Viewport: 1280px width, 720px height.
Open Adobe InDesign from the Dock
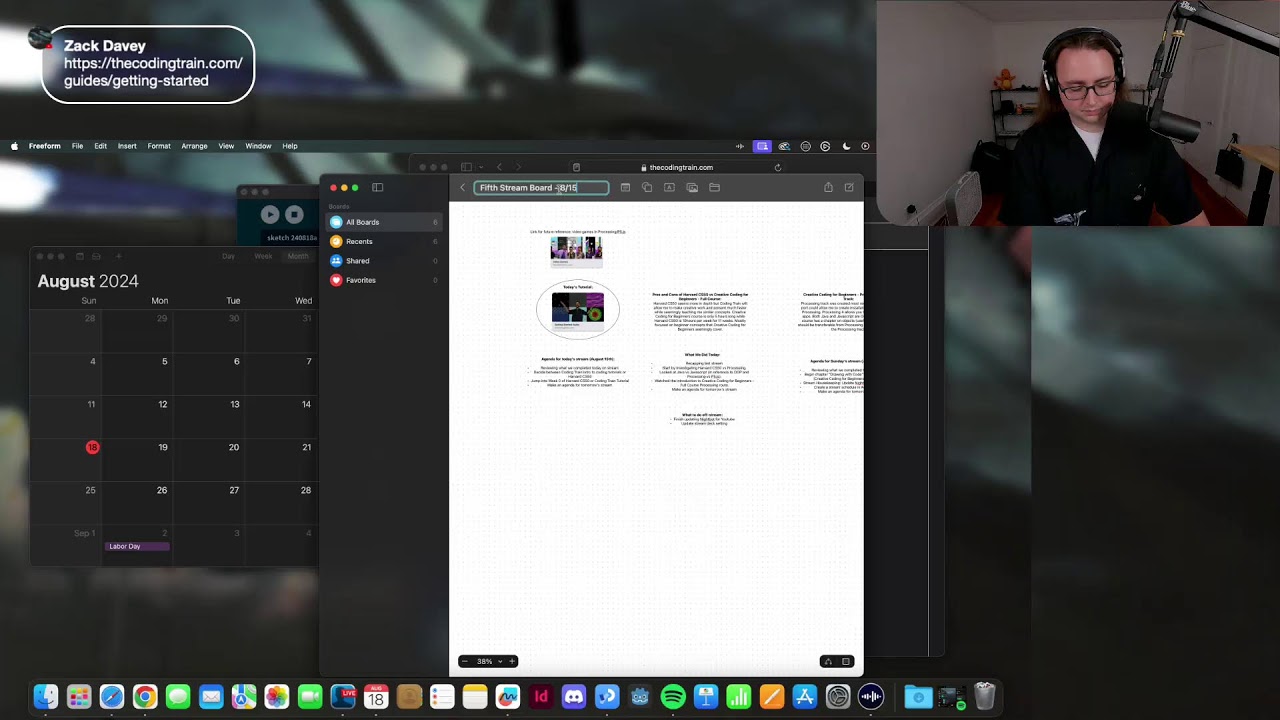541,697
